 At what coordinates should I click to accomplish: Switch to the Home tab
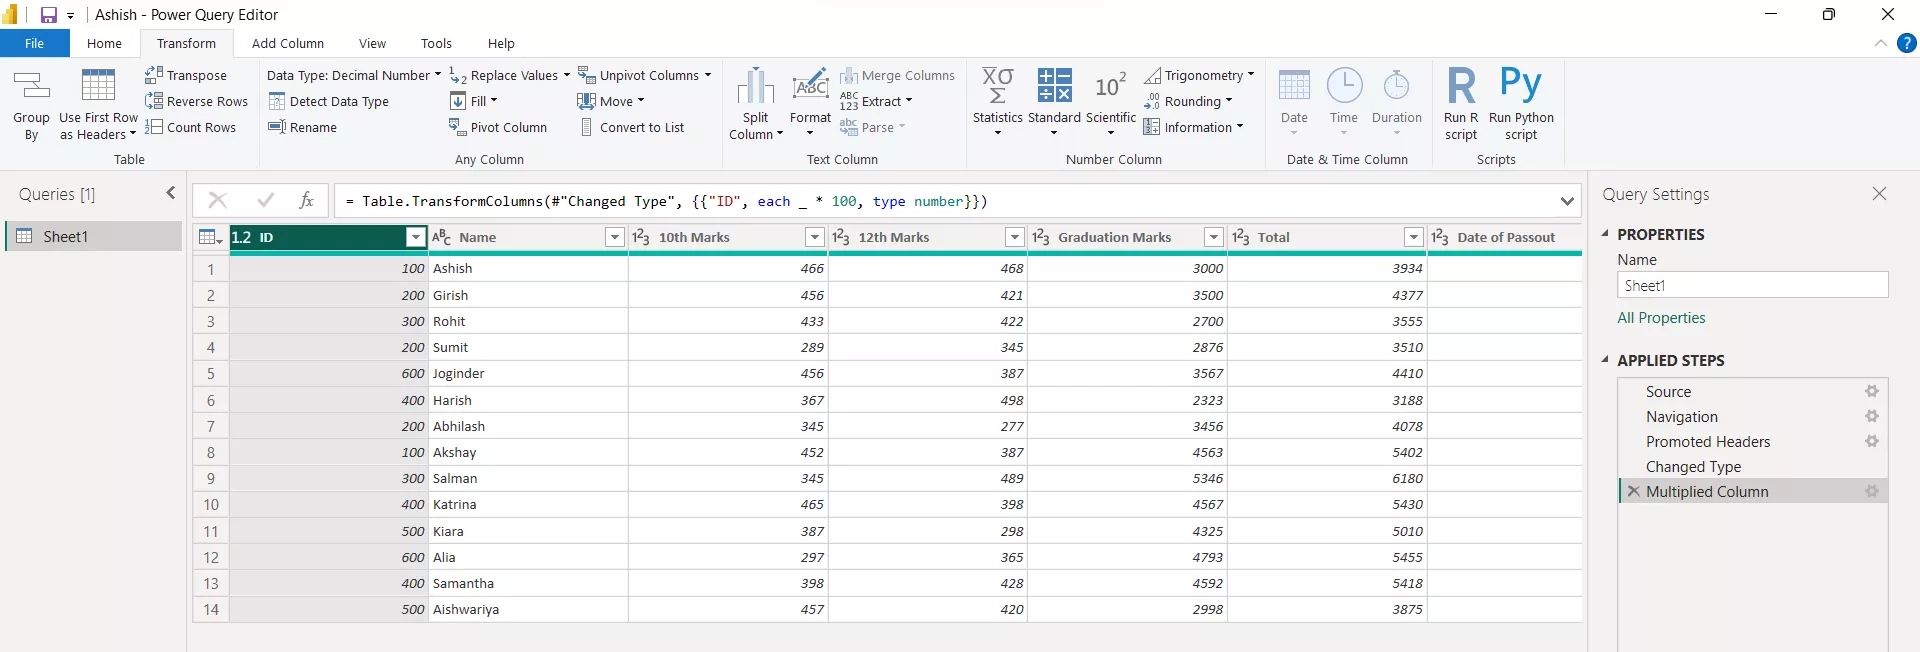point(104,43)
